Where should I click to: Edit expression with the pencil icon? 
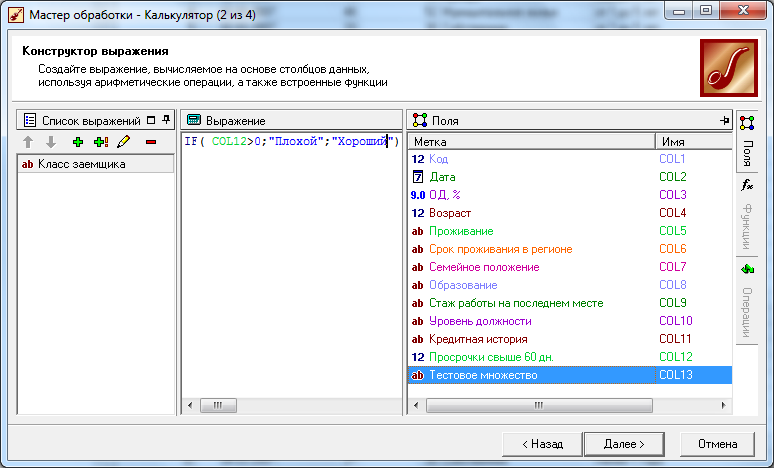(x=123, y=142)
